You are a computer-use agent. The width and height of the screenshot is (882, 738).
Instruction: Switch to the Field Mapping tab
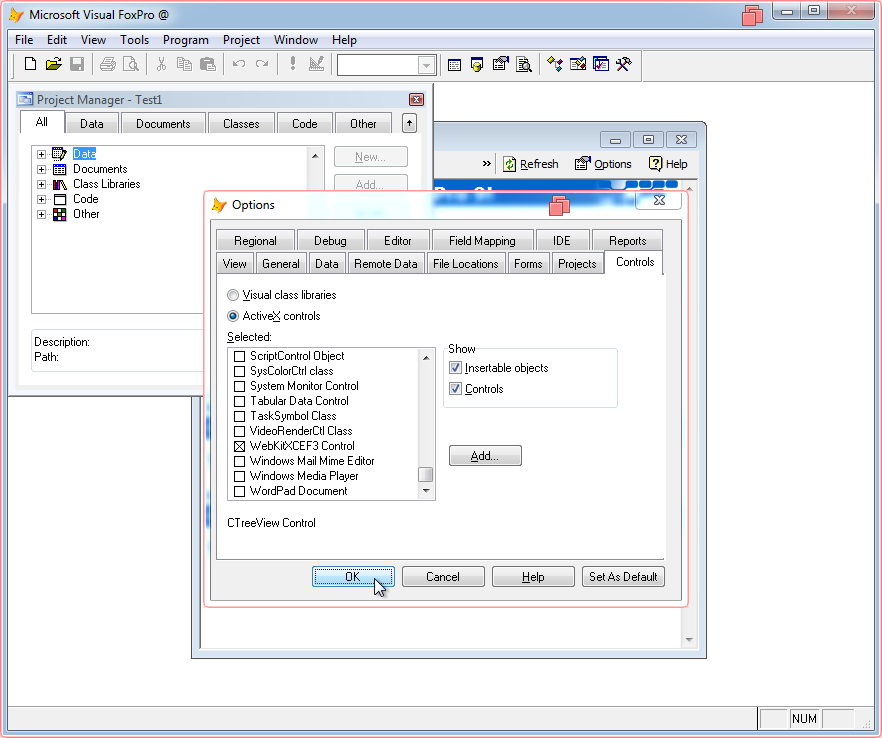click(482, 241)
